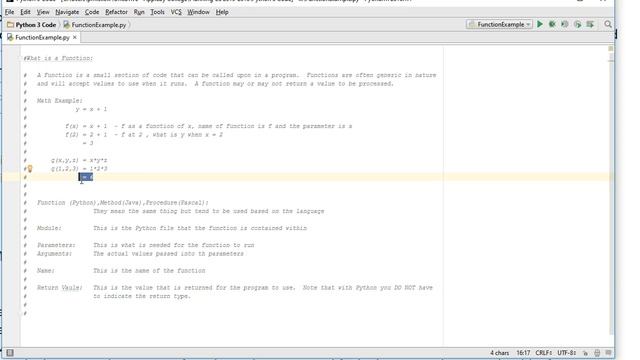Click the 'Name:' comment label
The width and height of the screenshot is (640, 360).
46,271
